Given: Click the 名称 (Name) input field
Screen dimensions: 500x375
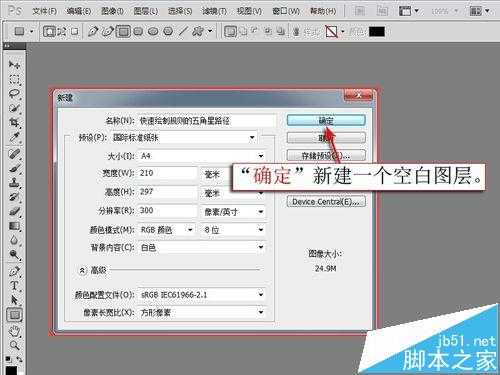Looking at the screenshot, I should tap(207, 121).
